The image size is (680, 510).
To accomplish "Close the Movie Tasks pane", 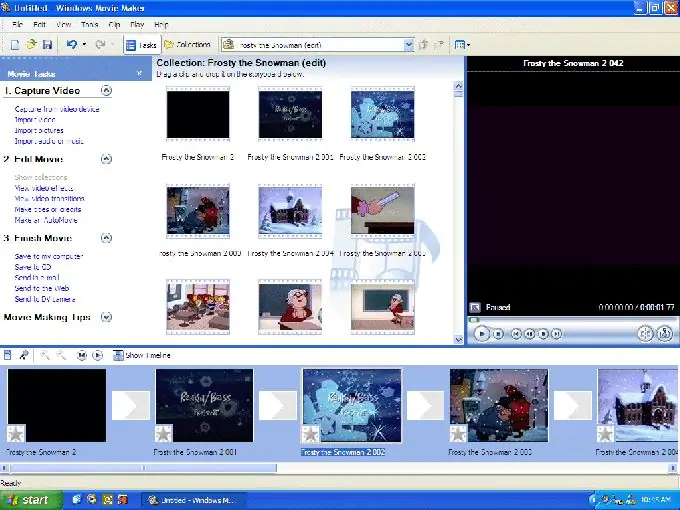I will (x=139, y=73).
